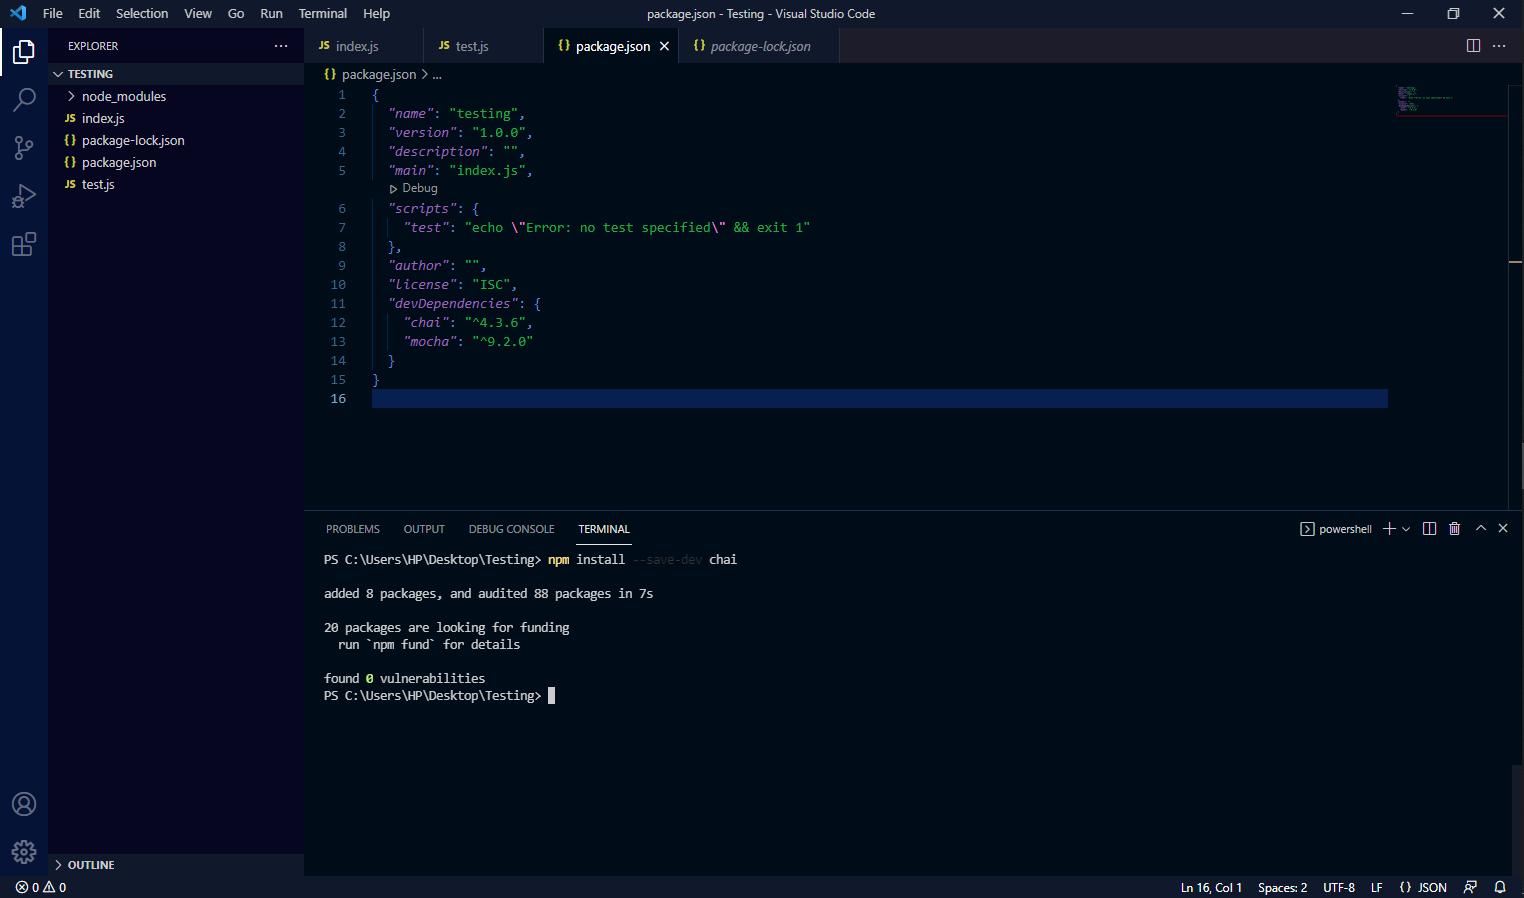Open the Search view
The width and height of the screenshot is (1524, 898).
[24, 99]
